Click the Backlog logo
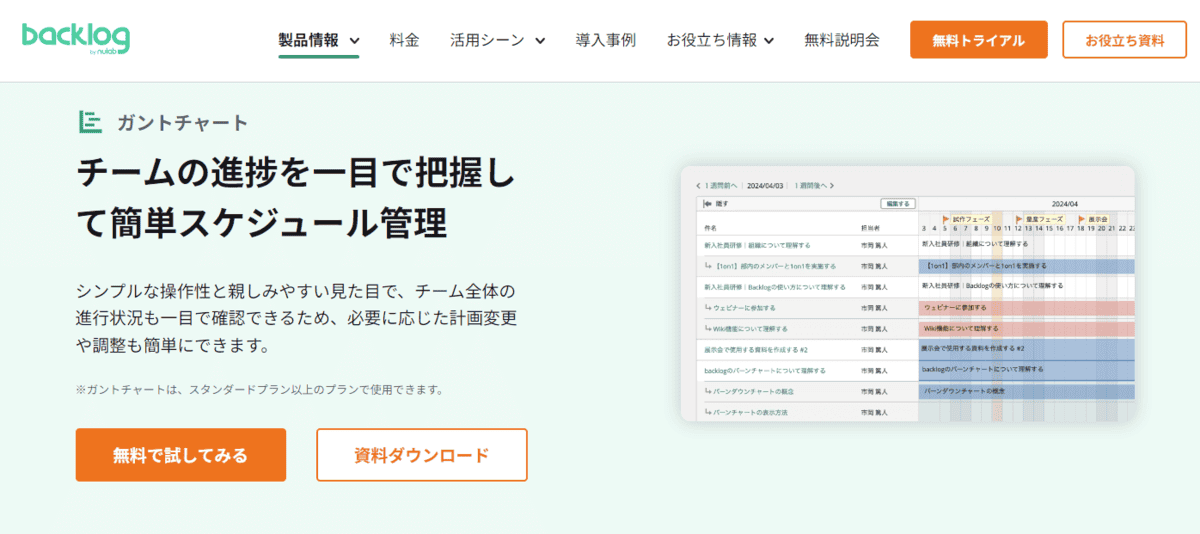The height and width of the screenshot is (534, 1200). [x=75, y=39]
